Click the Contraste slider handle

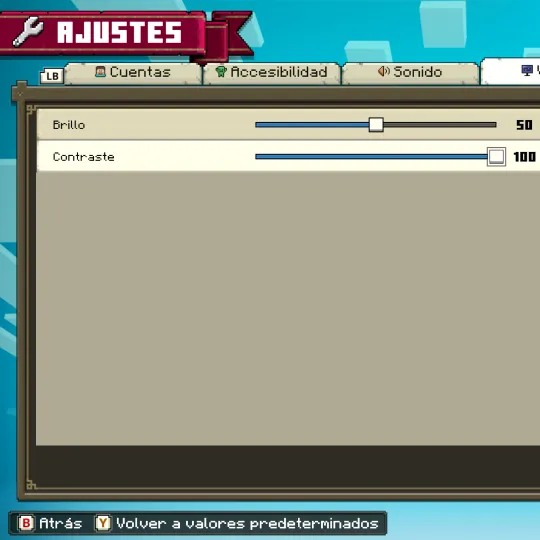pos(496,157)
